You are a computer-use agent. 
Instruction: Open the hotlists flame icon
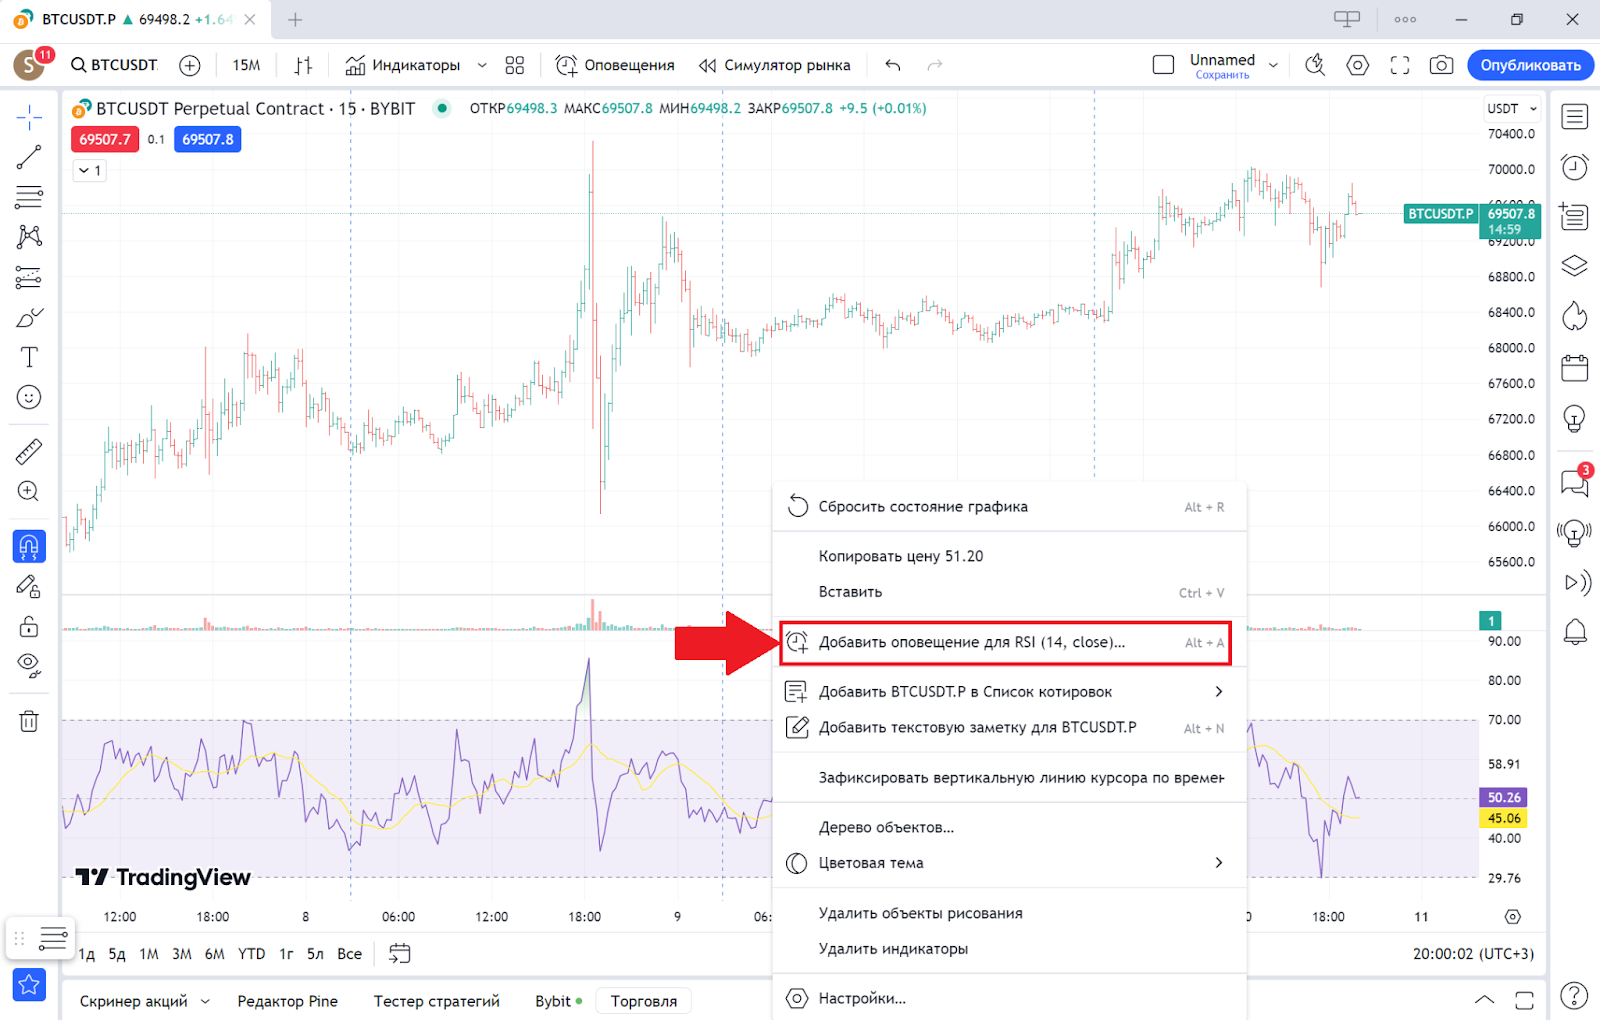click(1575, 317)
